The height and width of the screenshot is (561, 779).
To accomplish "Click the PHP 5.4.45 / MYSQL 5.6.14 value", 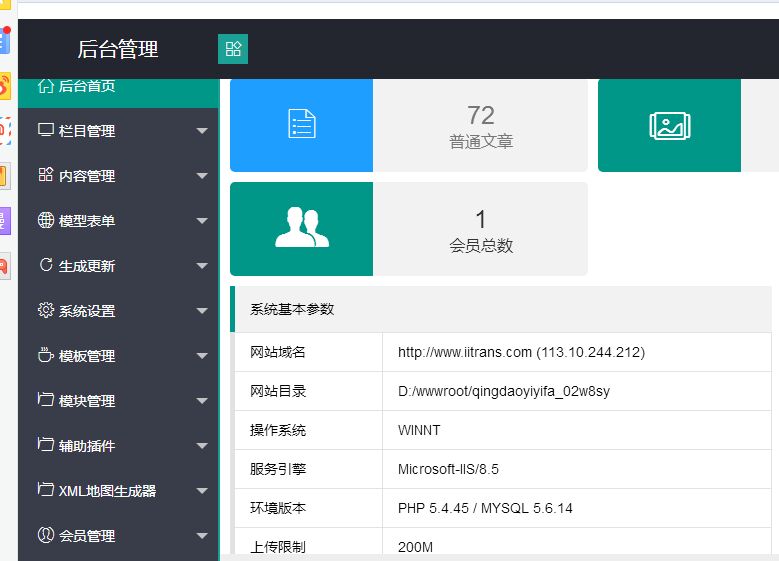I will pyautogui.click(x=485, y=508).
